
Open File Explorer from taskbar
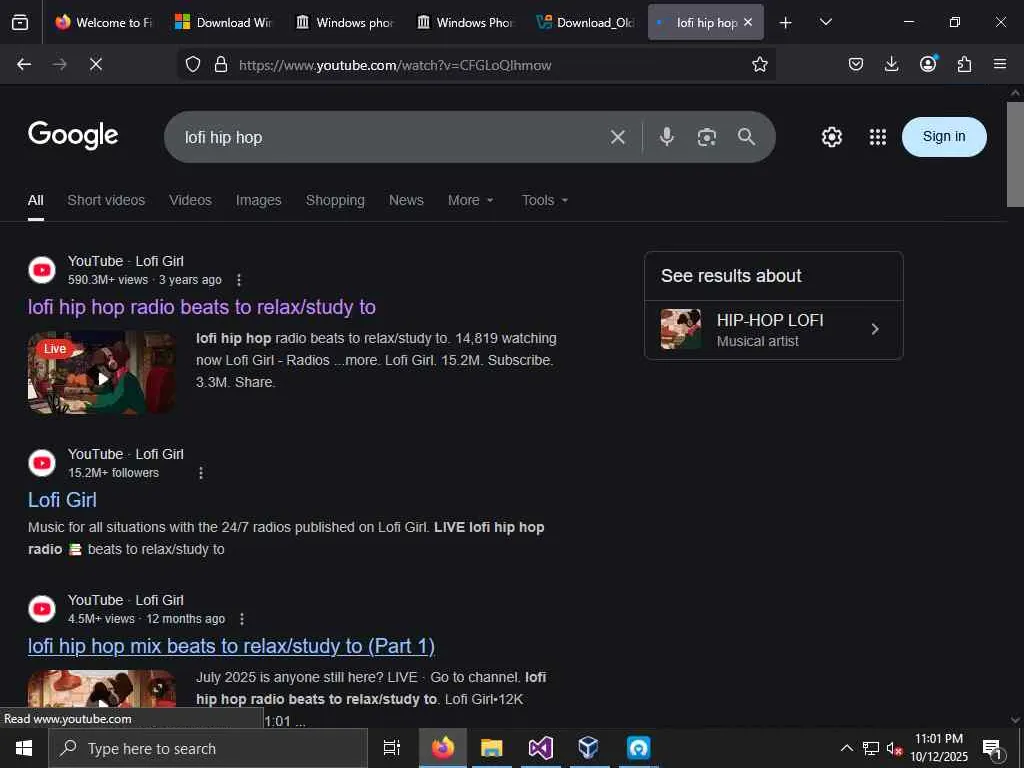[x=491, y=748]
